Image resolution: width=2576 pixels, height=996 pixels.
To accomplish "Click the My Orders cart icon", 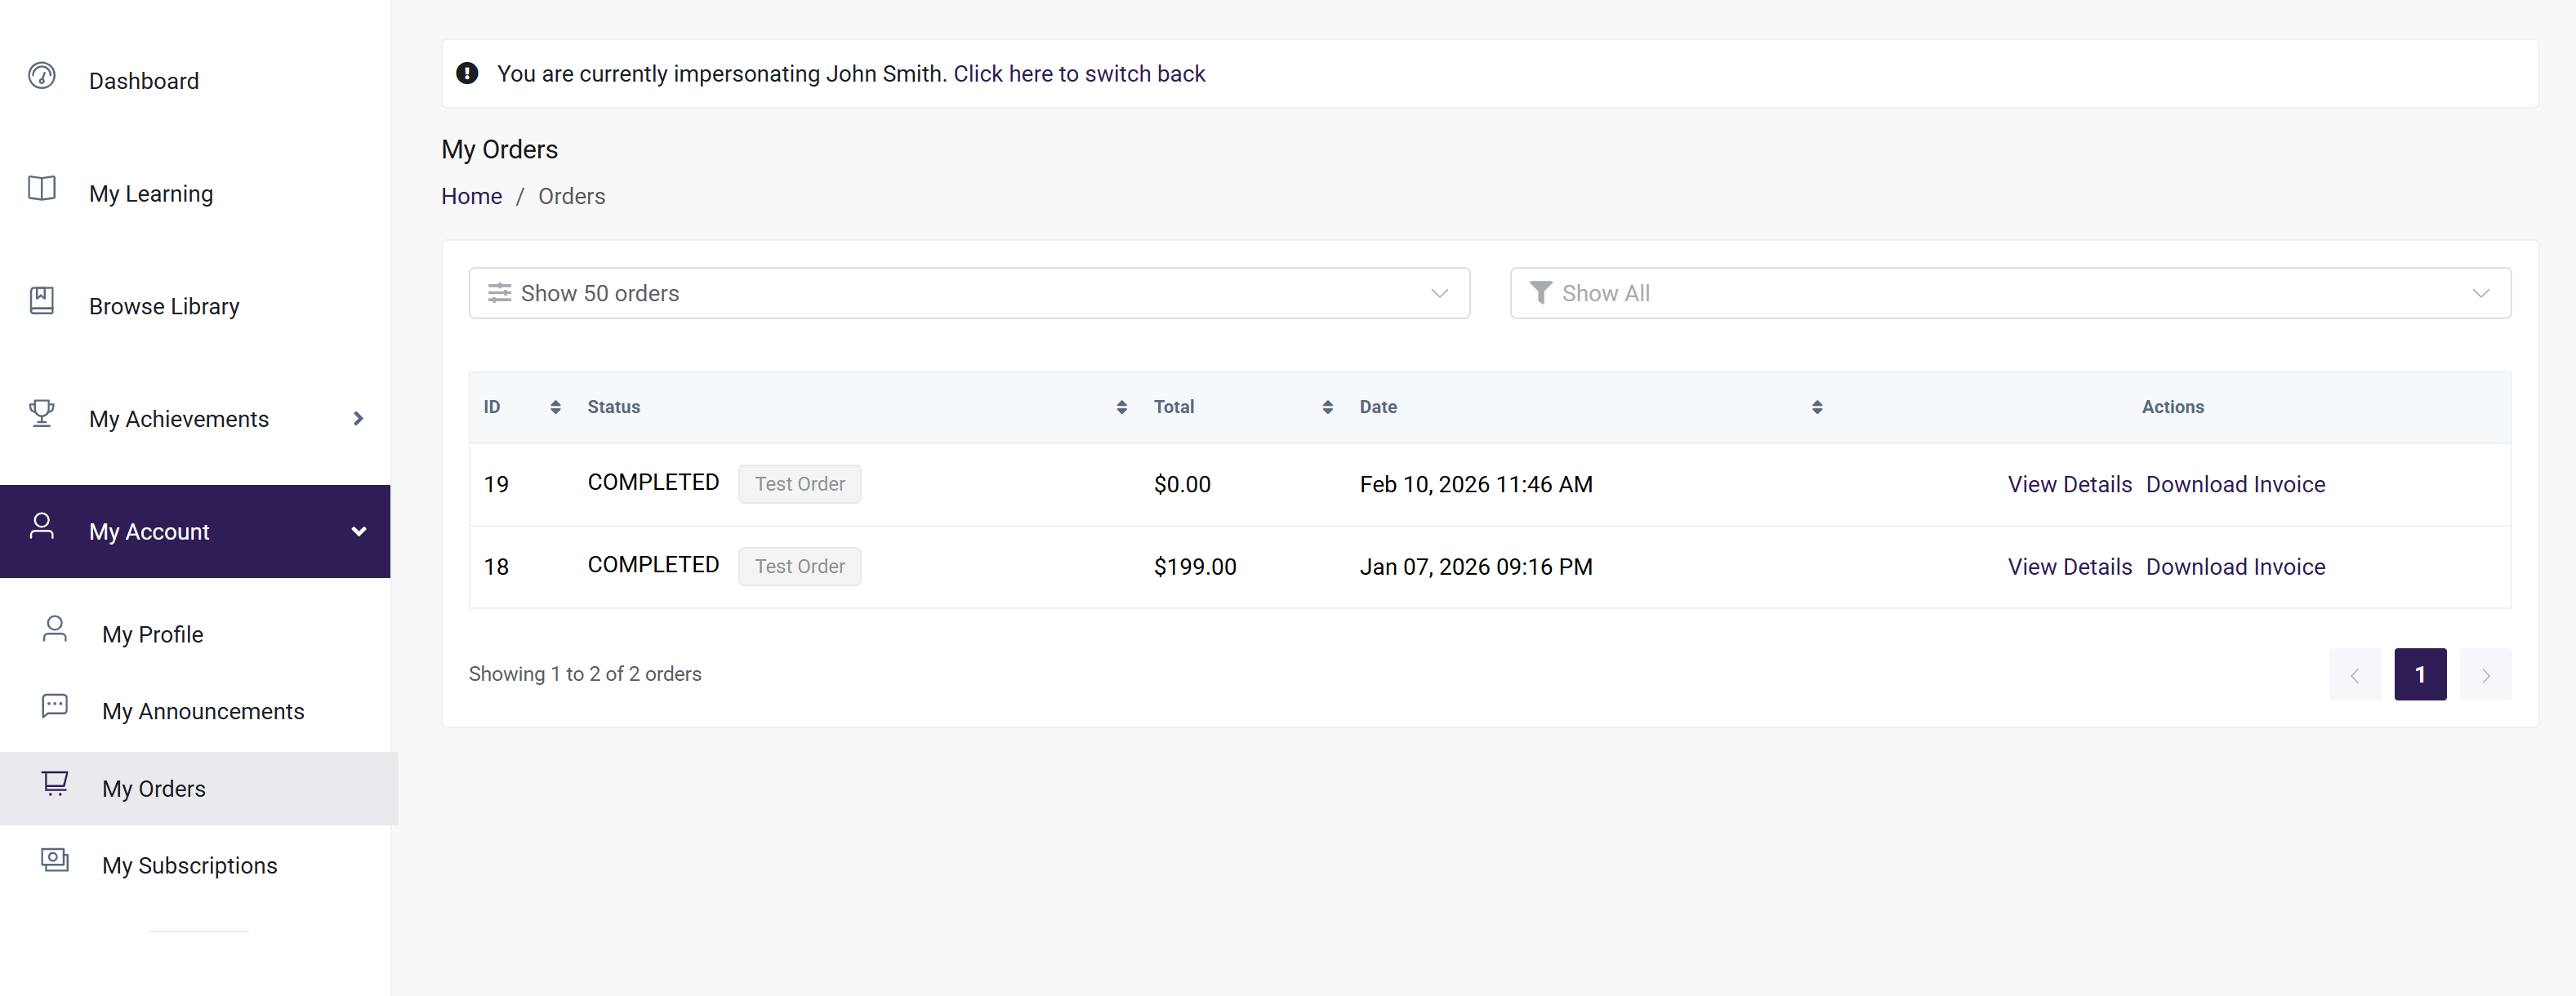I will click(55, 783).
